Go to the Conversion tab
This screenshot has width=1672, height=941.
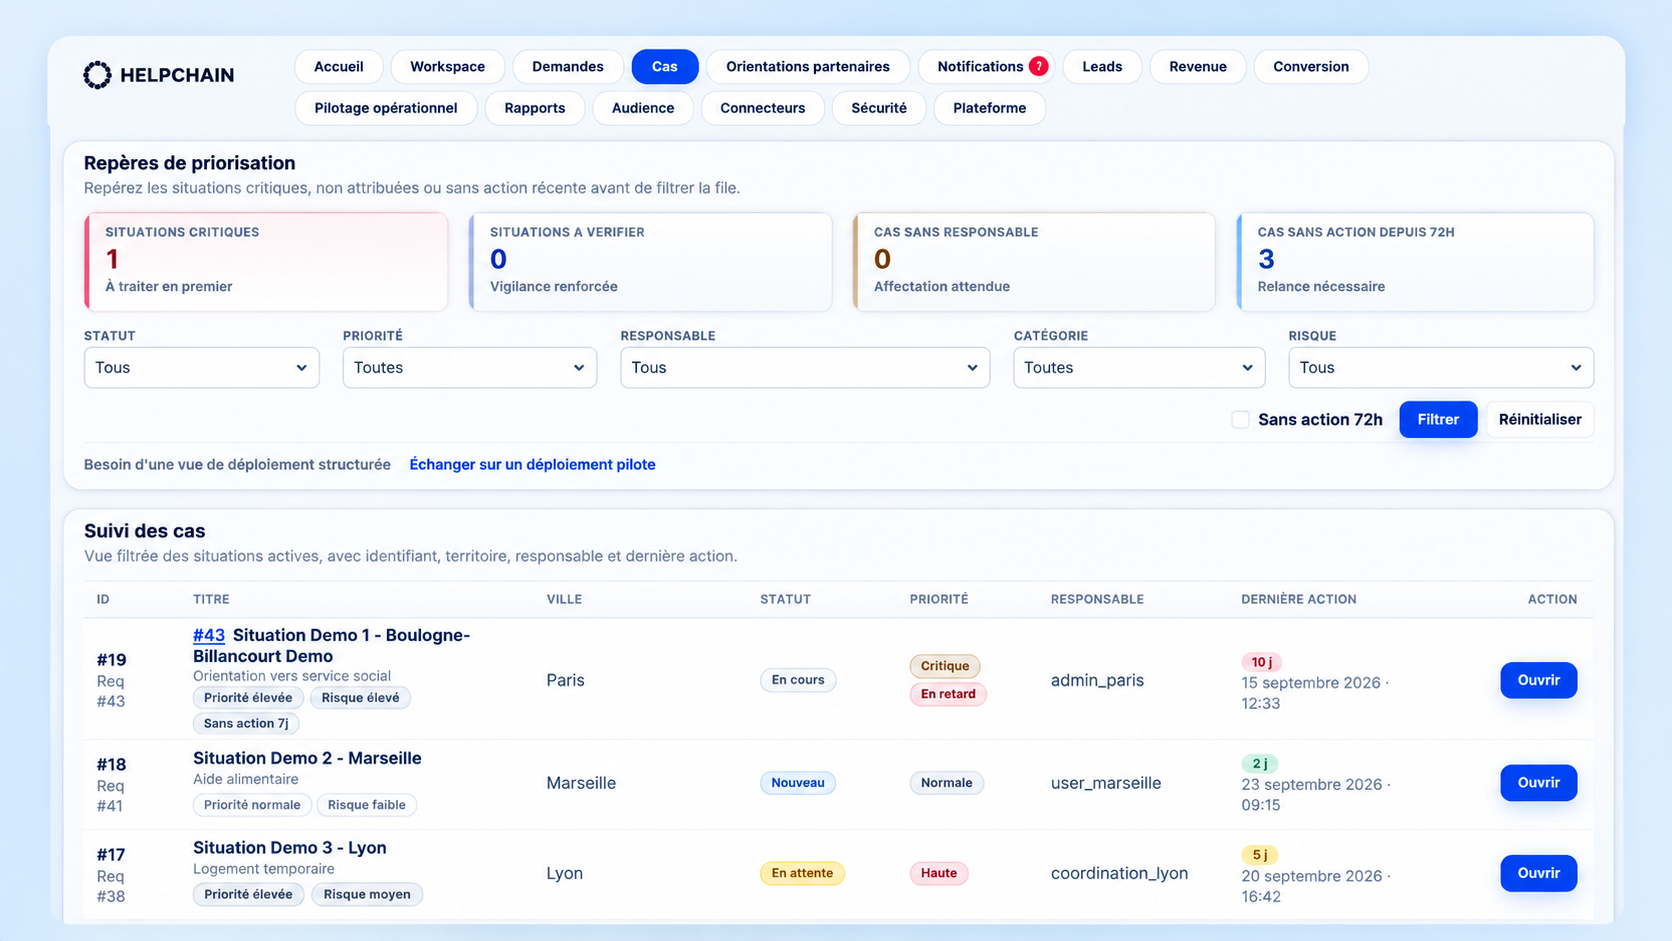1311,67
